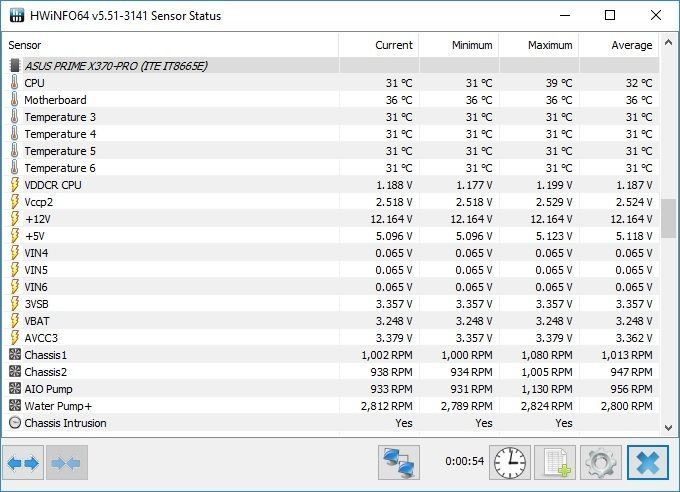
Task: Click the expand layout blue arrows button
Action: click(x=23, y=462)
